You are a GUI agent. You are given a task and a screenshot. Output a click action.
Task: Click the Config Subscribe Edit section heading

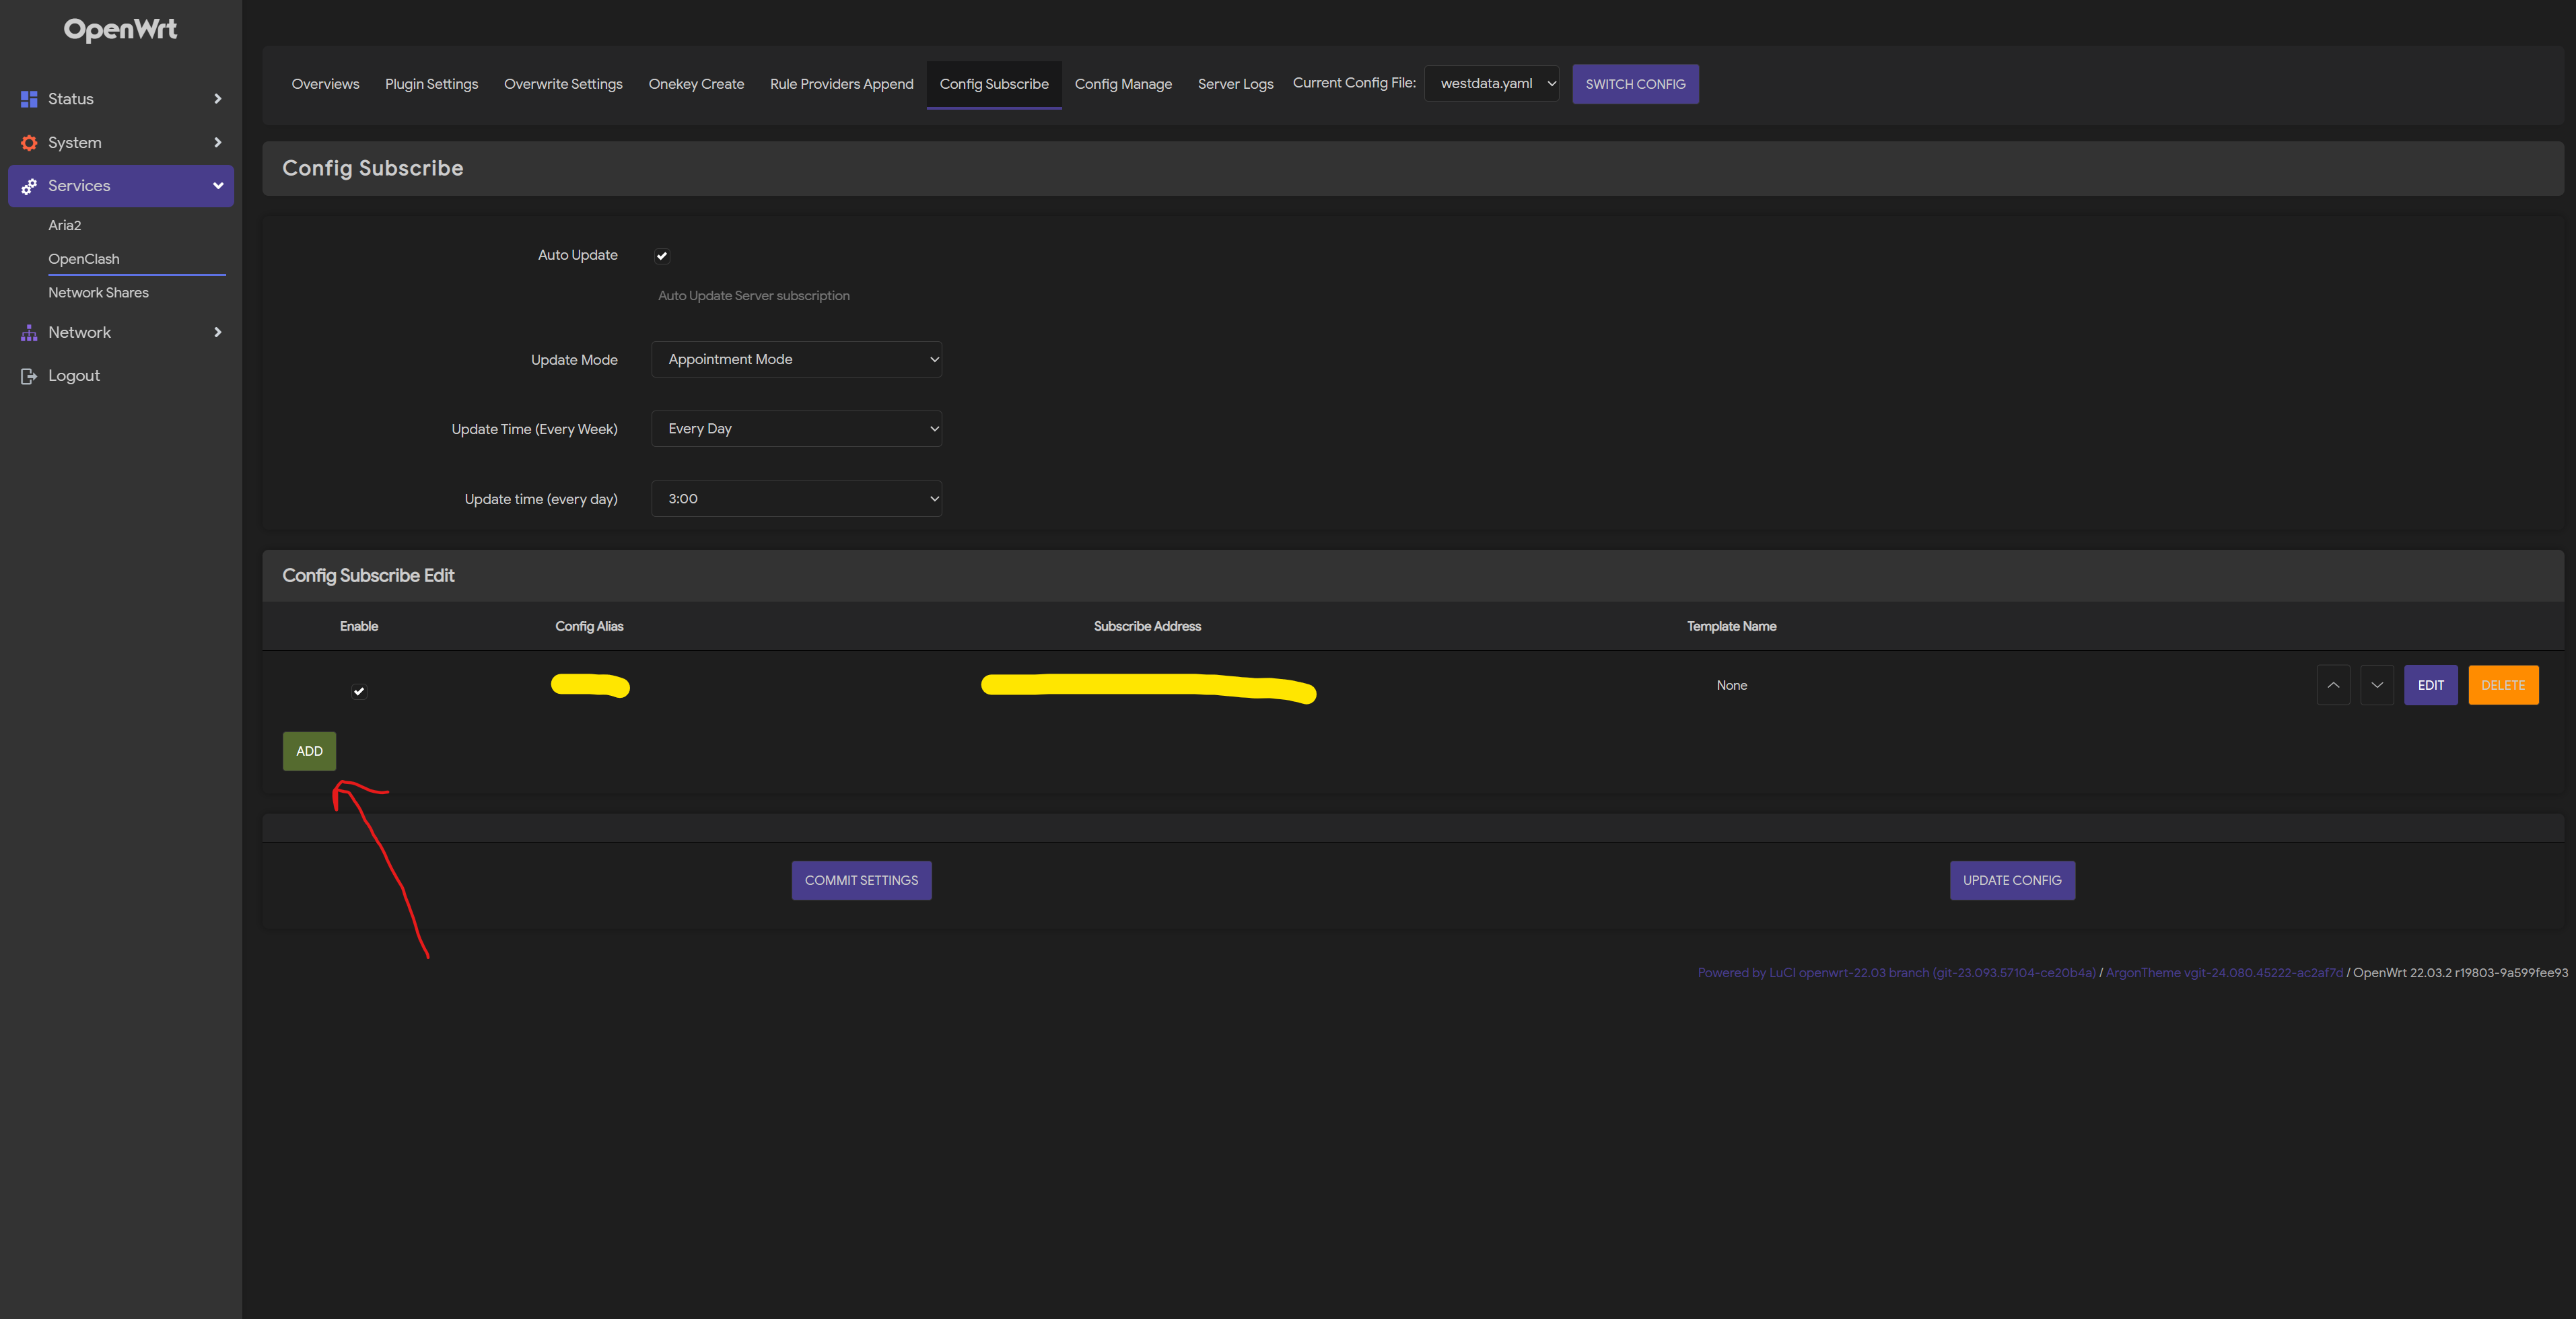(368, 575)
